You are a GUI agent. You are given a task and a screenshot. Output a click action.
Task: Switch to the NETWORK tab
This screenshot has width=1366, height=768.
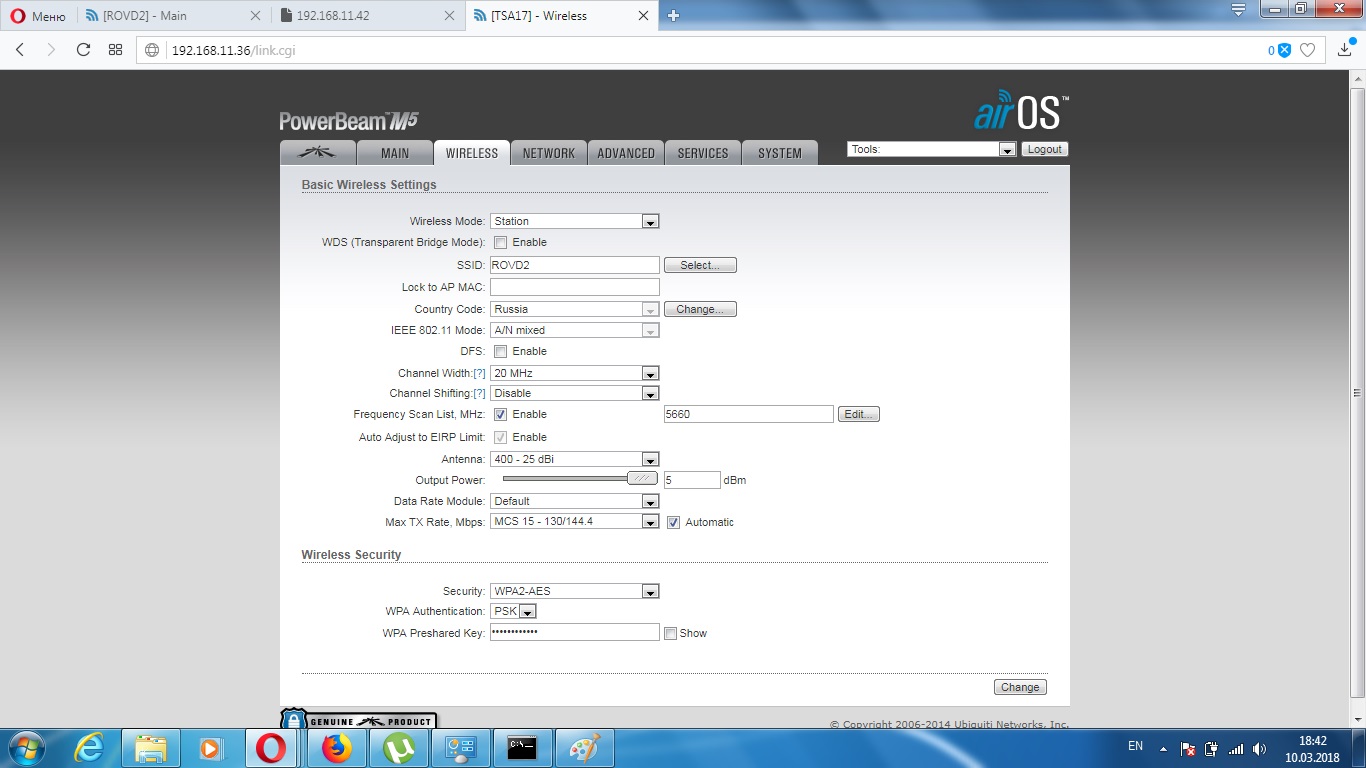[x=548, y=153]
